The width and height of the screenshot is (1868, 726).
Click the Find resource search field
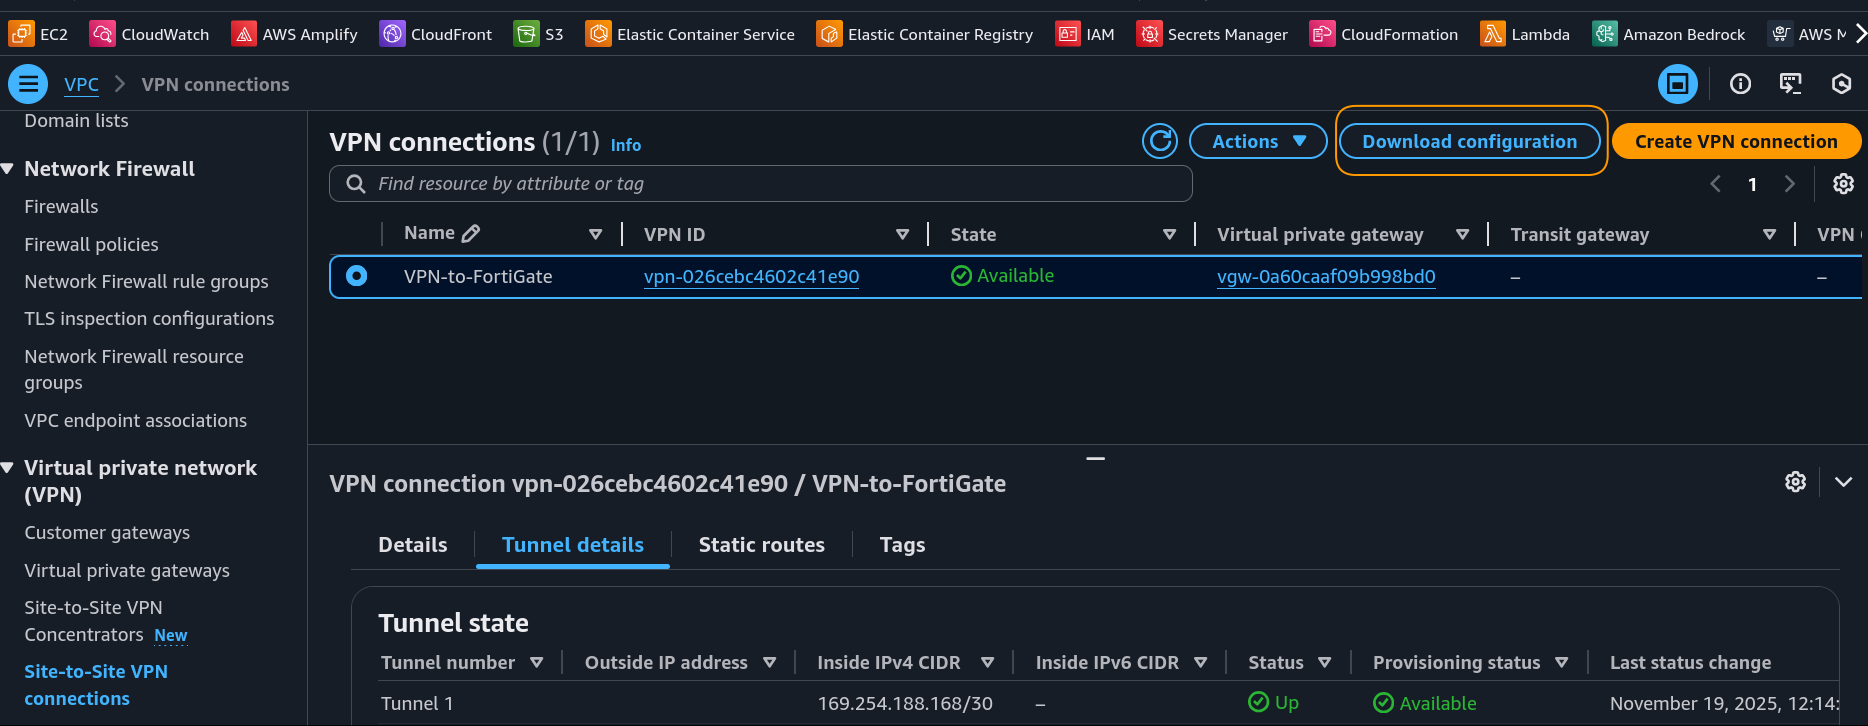(x=760, y=184)
